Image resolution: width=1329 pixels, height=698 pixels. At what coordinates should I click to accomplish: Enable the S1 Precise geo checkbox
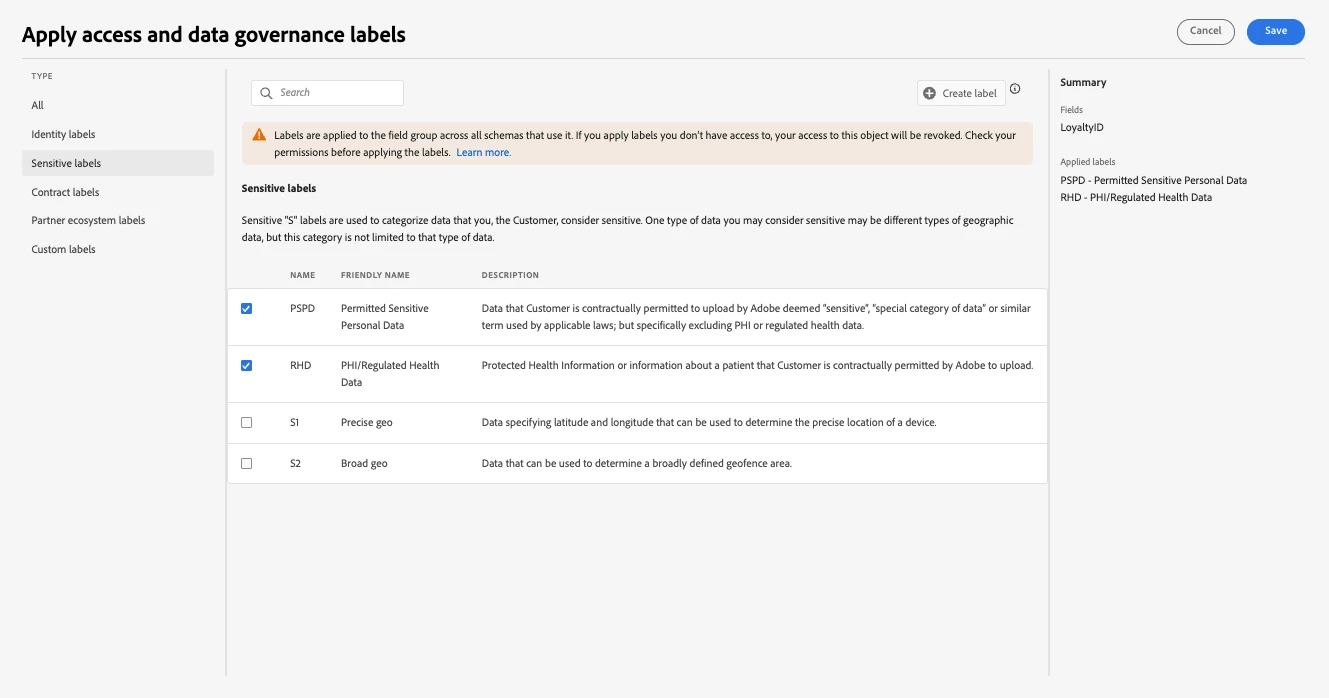click(247, 423)
